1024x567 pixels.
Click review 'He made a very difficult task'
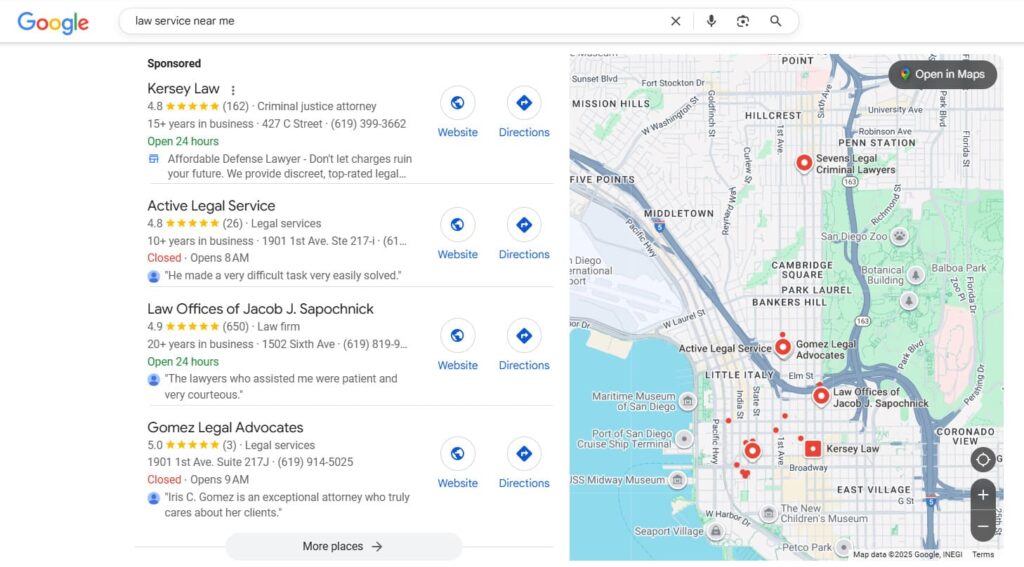pyautogui.click(x=283, y=276)
